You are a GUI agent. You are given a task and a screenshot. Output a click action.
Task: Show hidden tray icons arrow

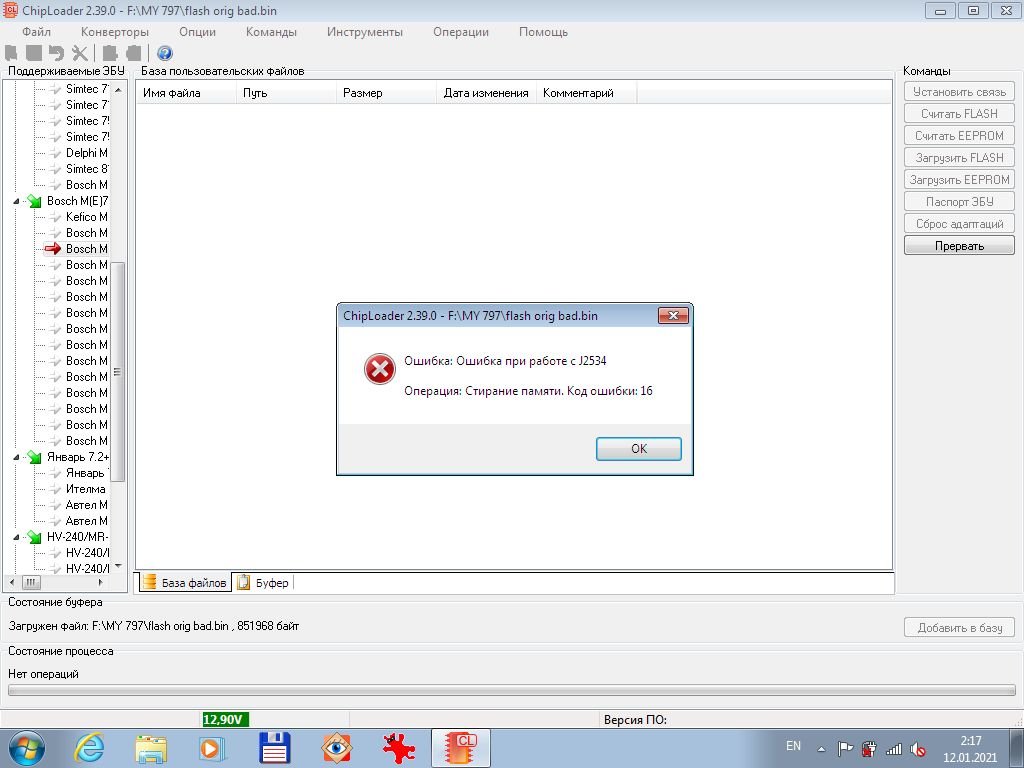pyautogui.click(x=821, y=749)
